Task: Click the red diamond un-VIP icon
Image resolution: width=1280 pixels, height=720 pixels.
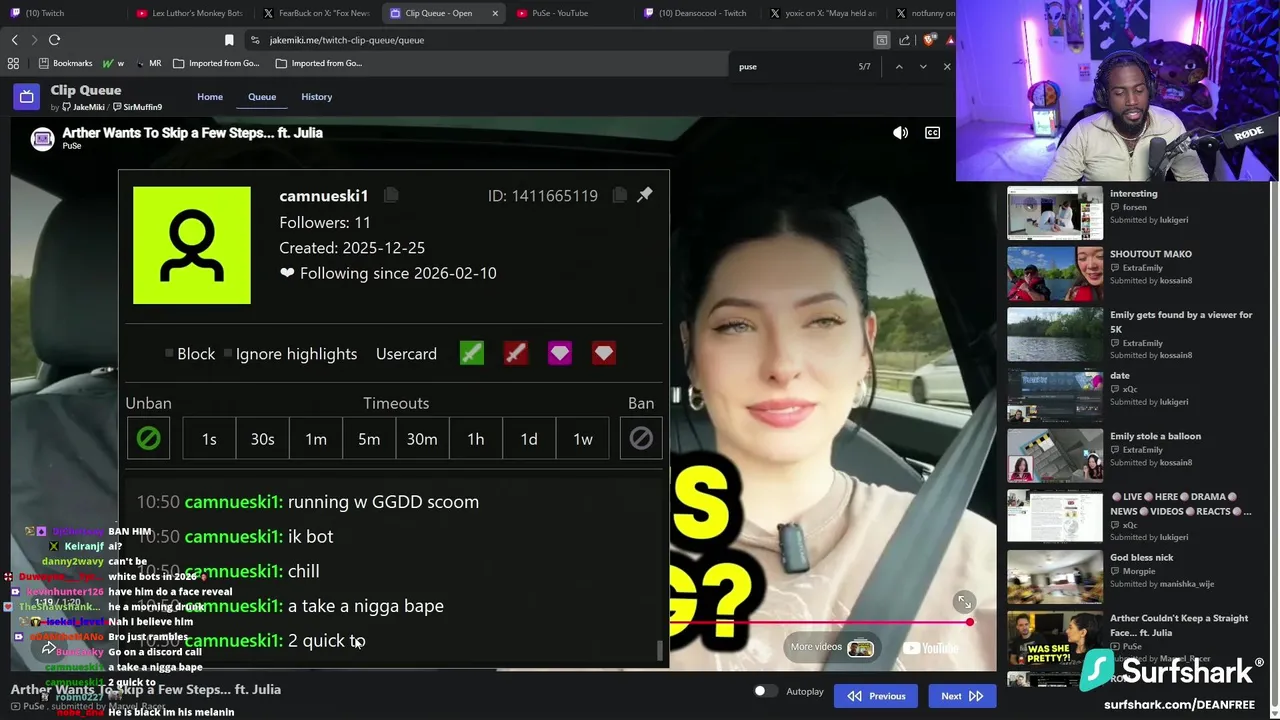Action: click(x=604, y=353)
